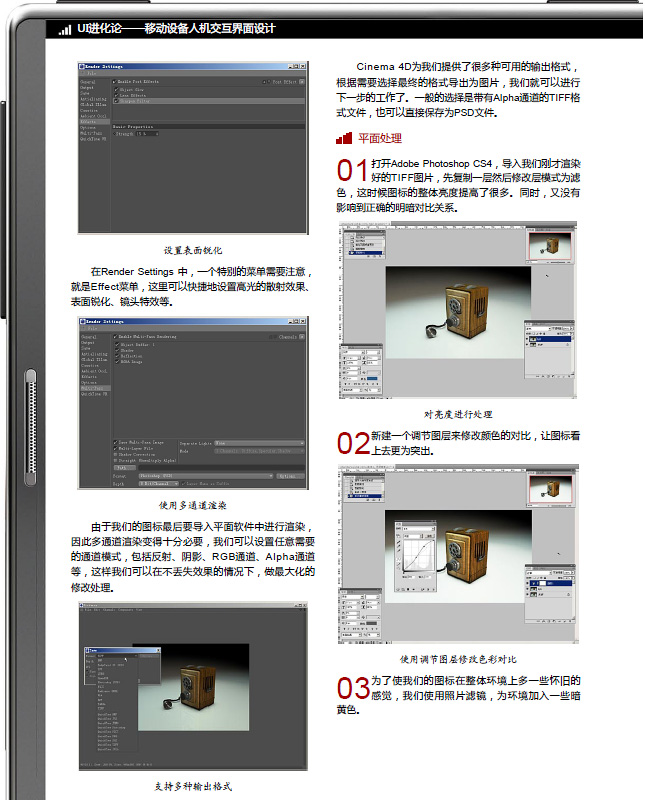Click the Options button beside Format
The image size is (645, 800).
(288, 476)
